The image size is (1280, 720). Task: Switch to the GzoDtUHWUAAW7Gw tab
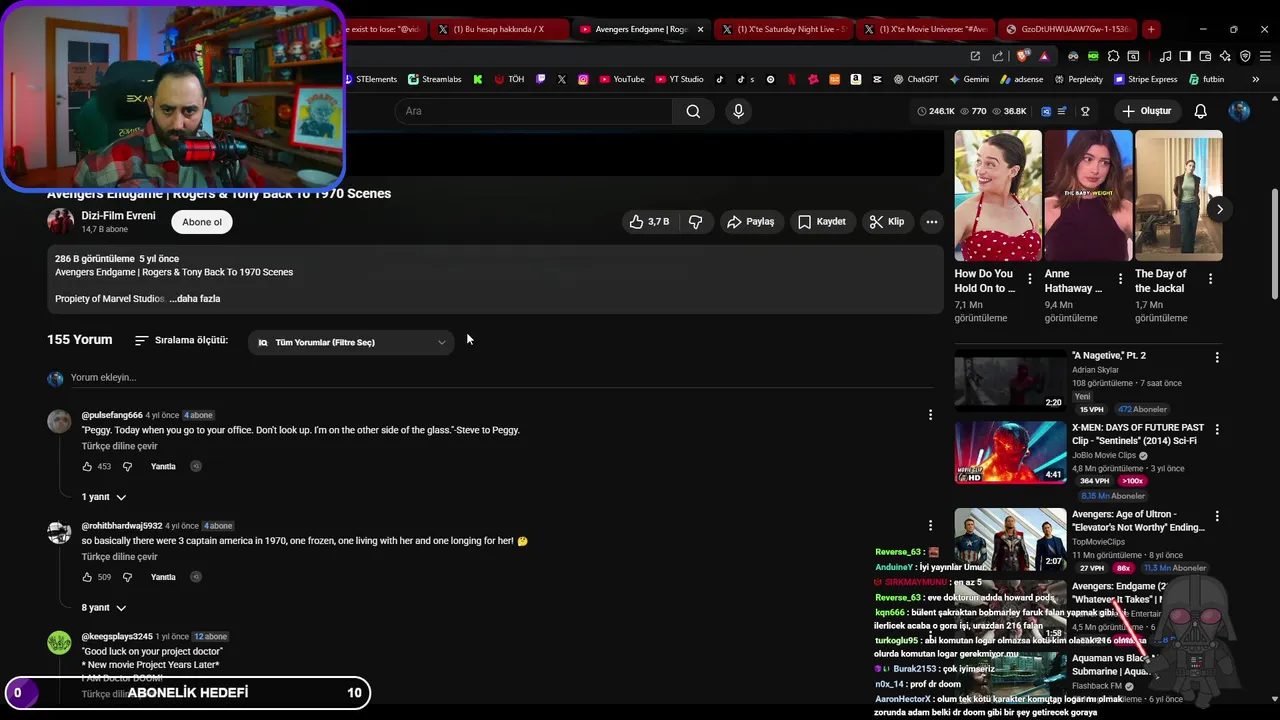click(x=1068, y=29)
